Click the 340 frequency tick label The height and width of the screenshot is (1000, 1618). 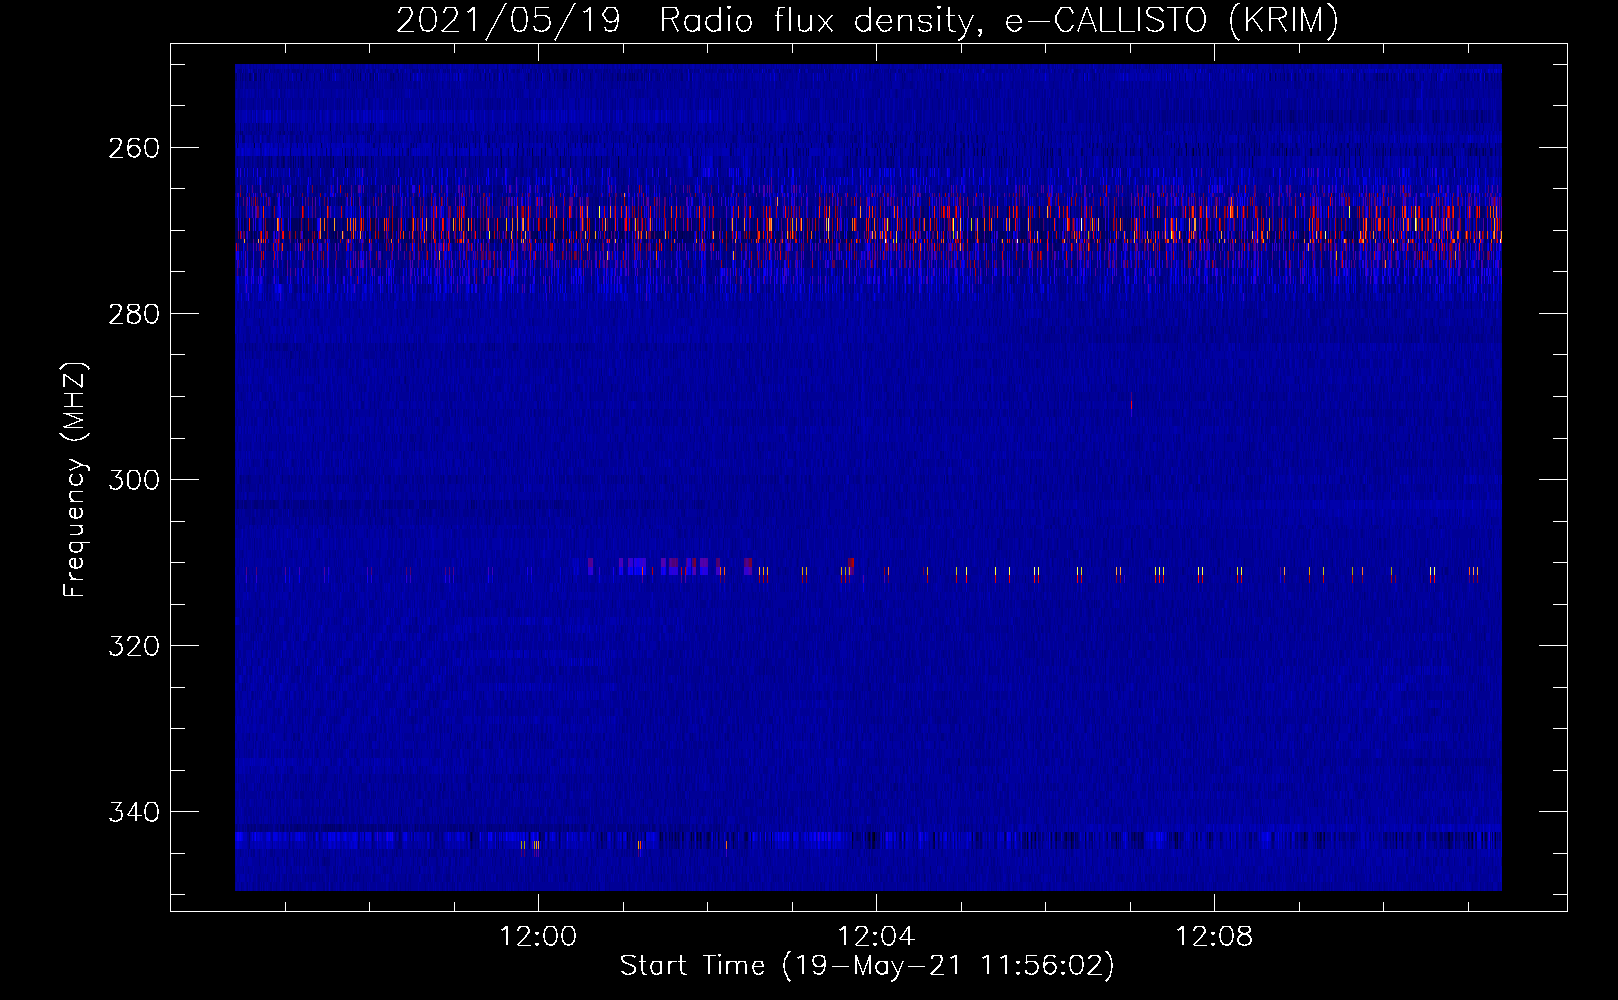pyautogui.click(x=134, y=812)
